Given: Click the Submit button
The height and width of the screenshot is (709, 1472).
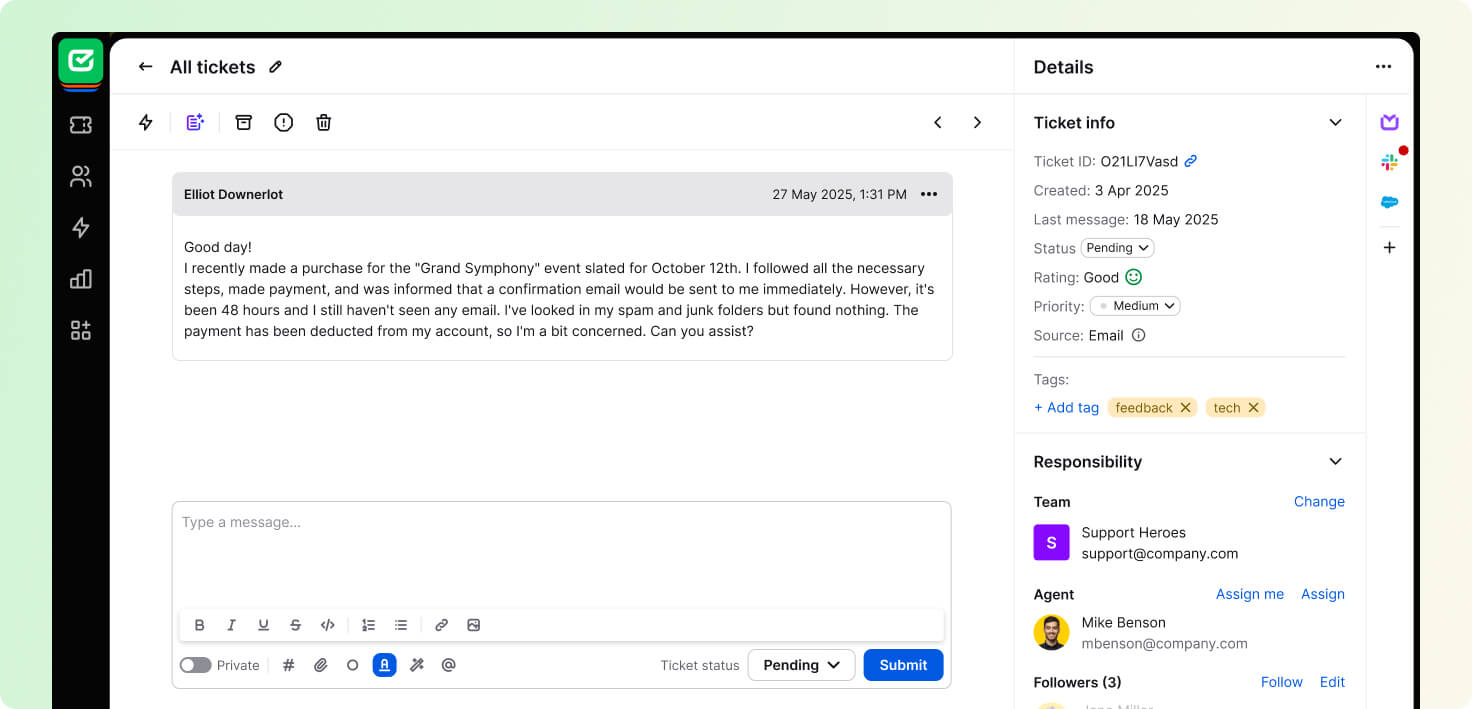Looking at the screenshot, I should click(x=903, y=665).
